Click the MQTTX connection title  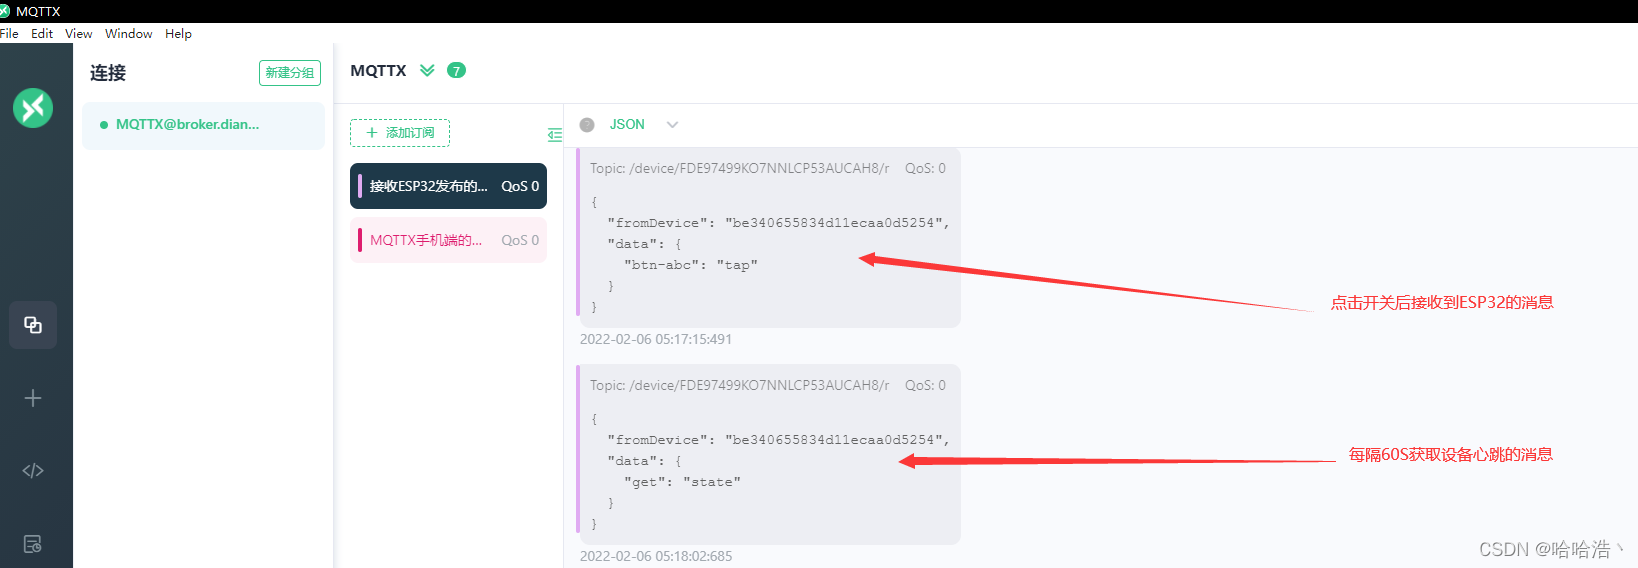(x=378, y=70)
